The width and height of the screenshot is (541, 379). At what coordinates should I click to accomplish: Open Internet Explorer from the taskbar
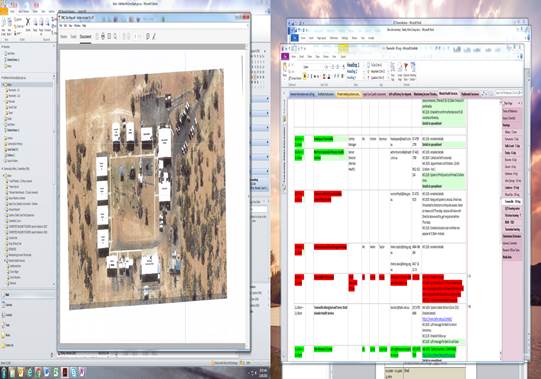[30, 372]
